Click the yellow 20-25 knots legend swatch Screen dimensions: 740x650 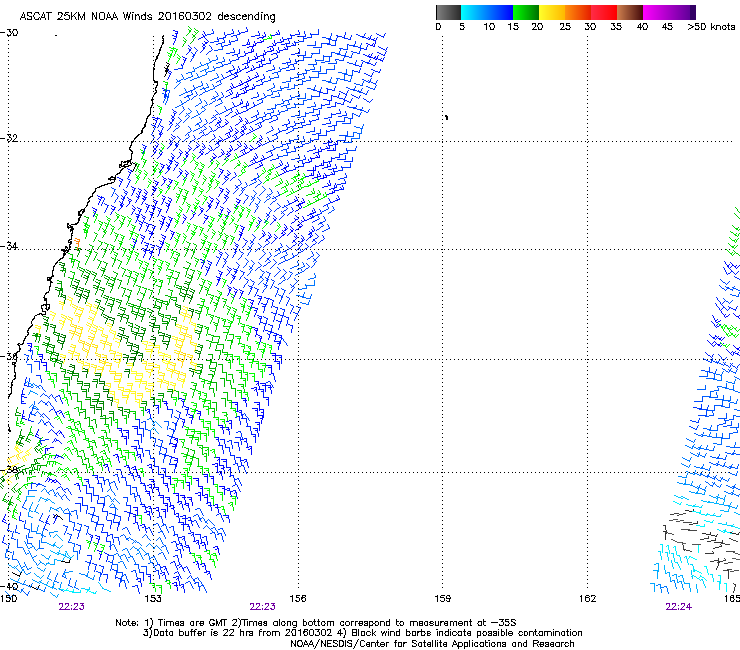pos(552,12)
